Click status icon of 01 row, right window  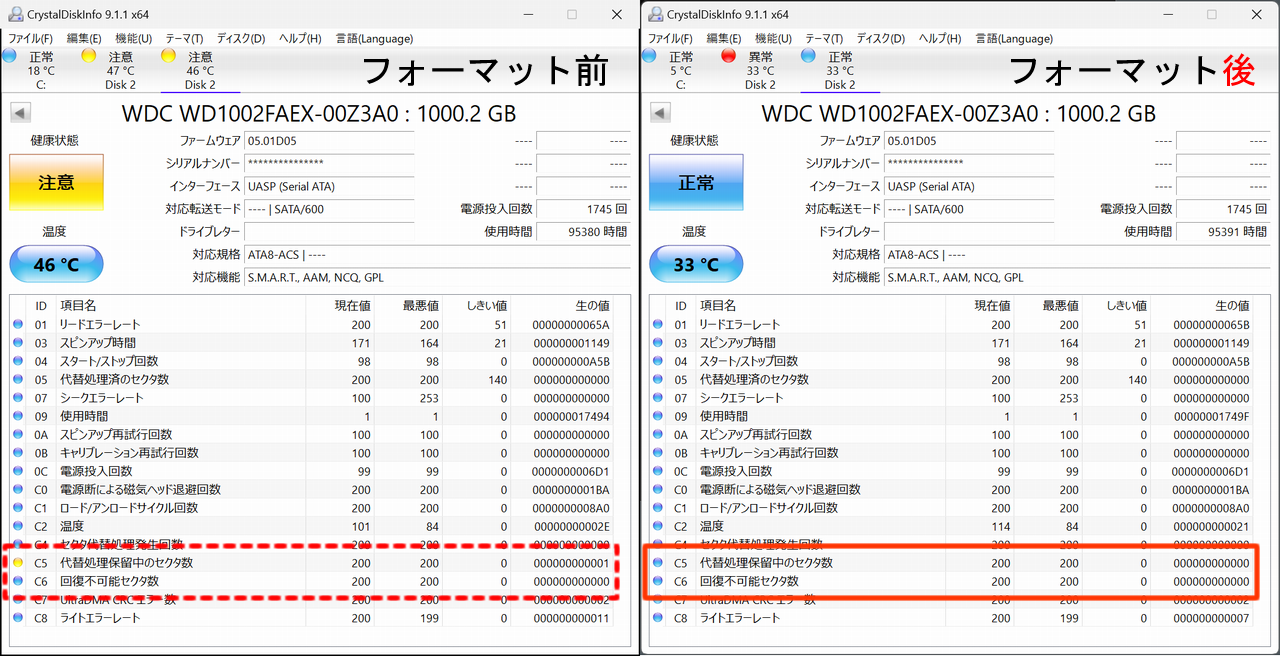click(x=658, y=325)
